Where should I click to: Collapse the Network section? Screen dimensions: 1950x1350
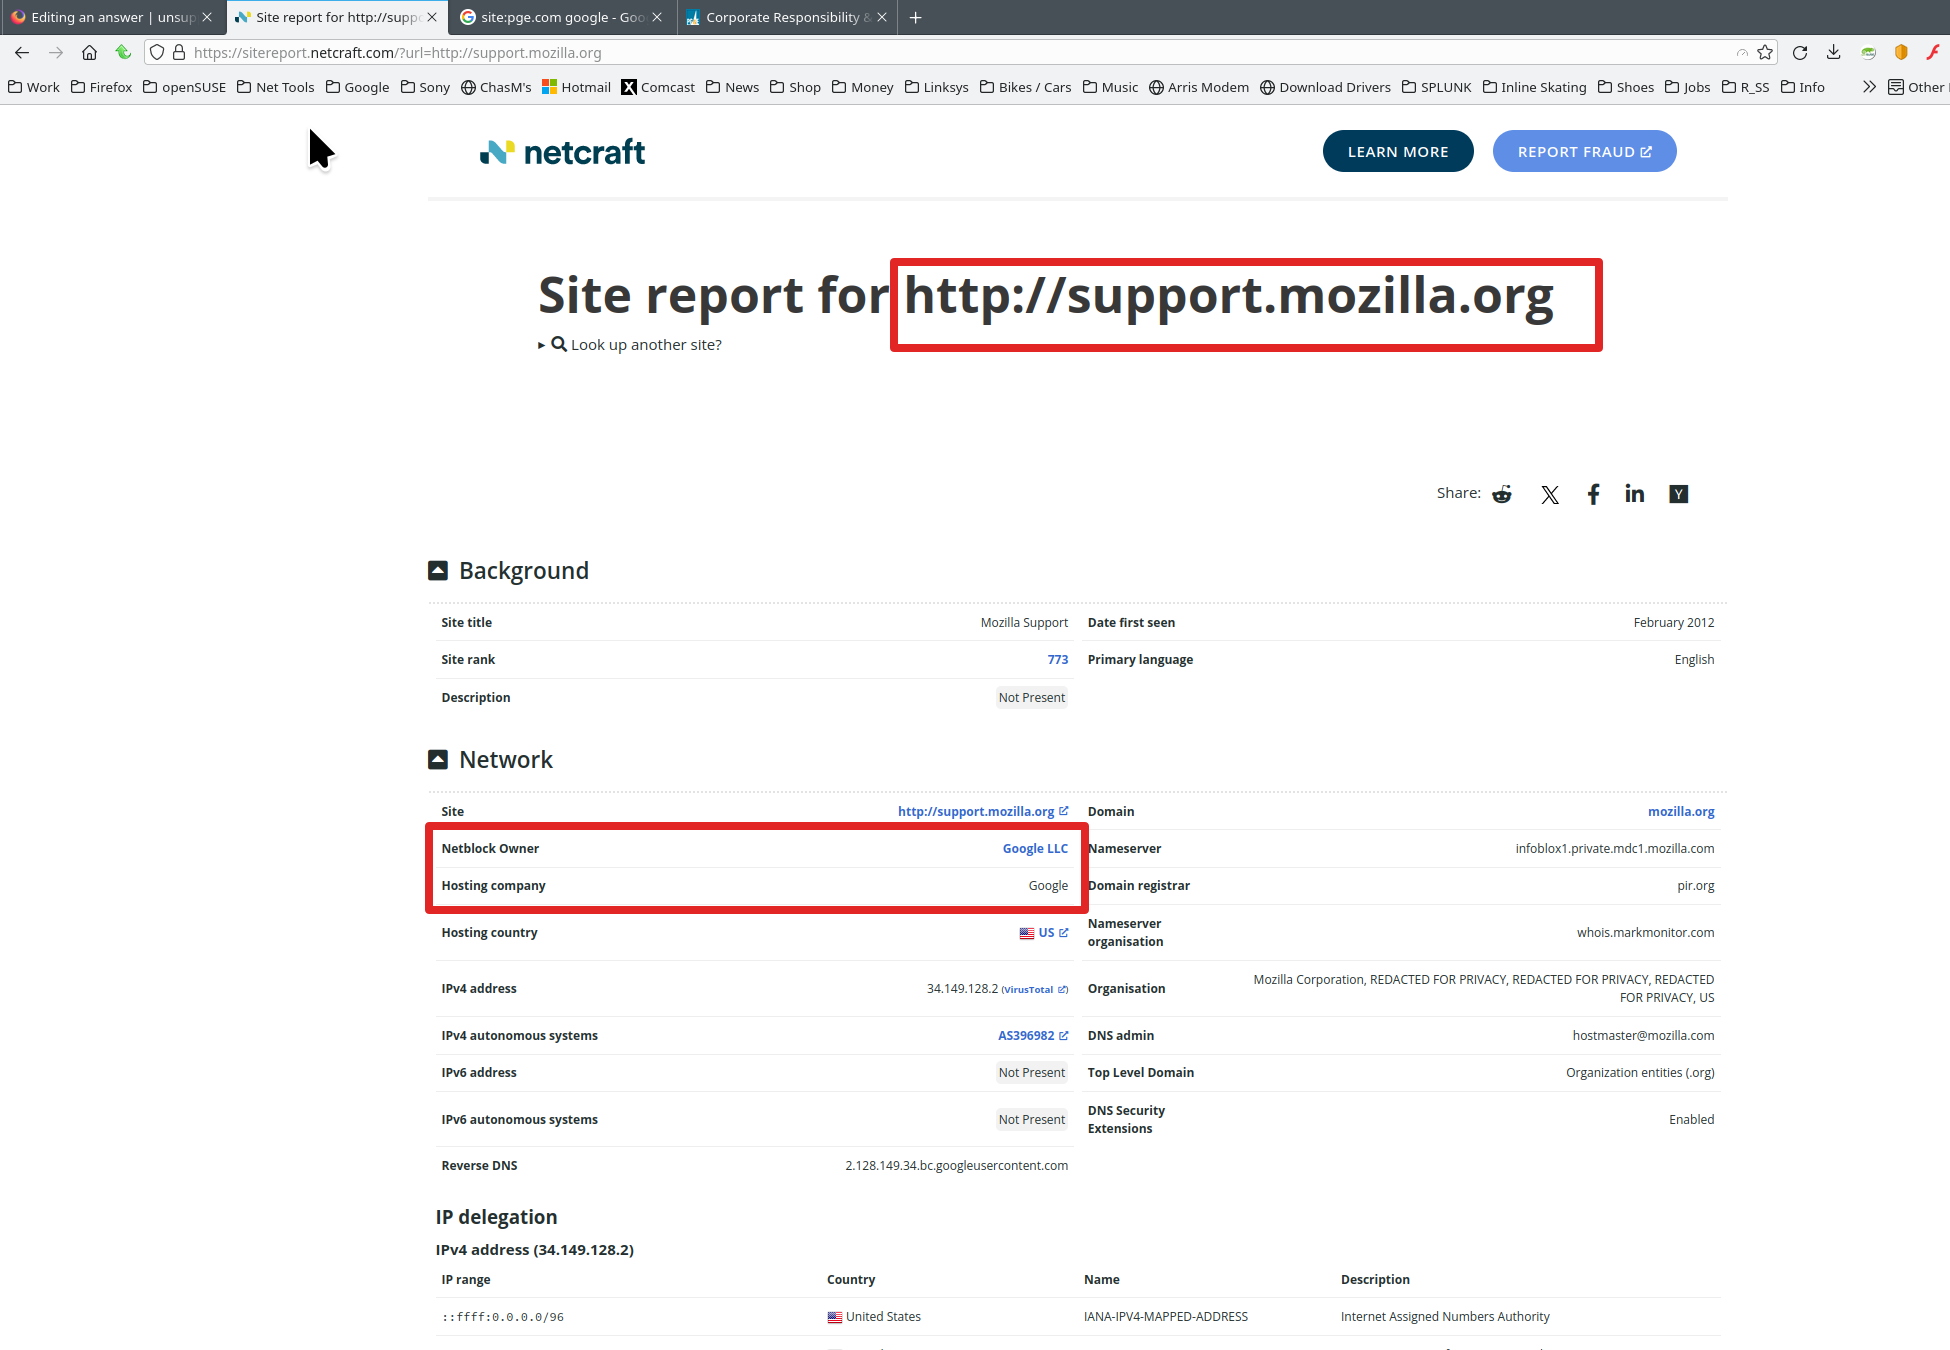point(438,760)
